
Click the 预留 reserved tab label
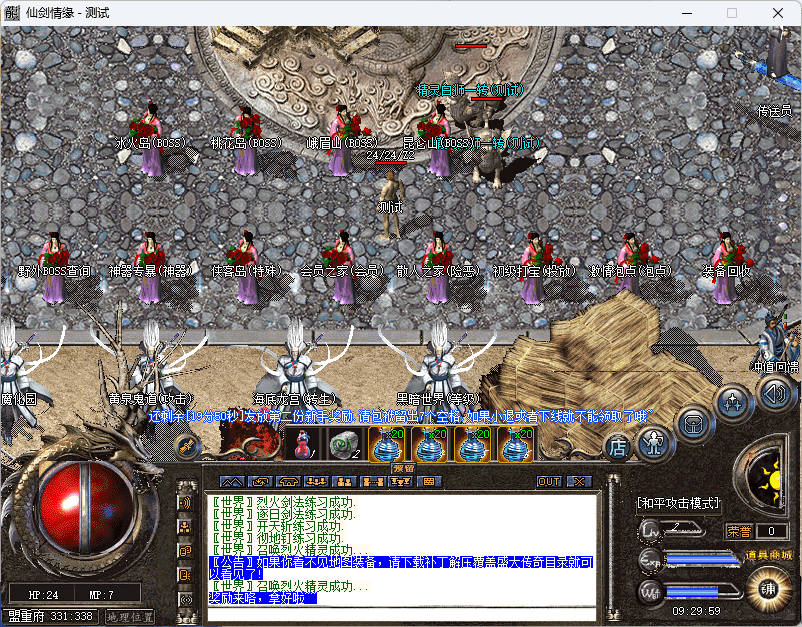[x=404, y=468]
